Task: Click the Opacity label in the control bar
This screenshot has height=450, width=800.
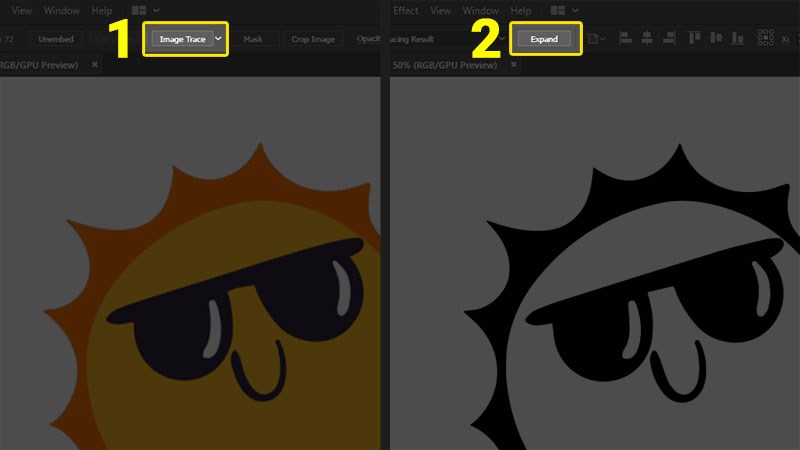Action: pyautogui.click(x=368, y=38)
